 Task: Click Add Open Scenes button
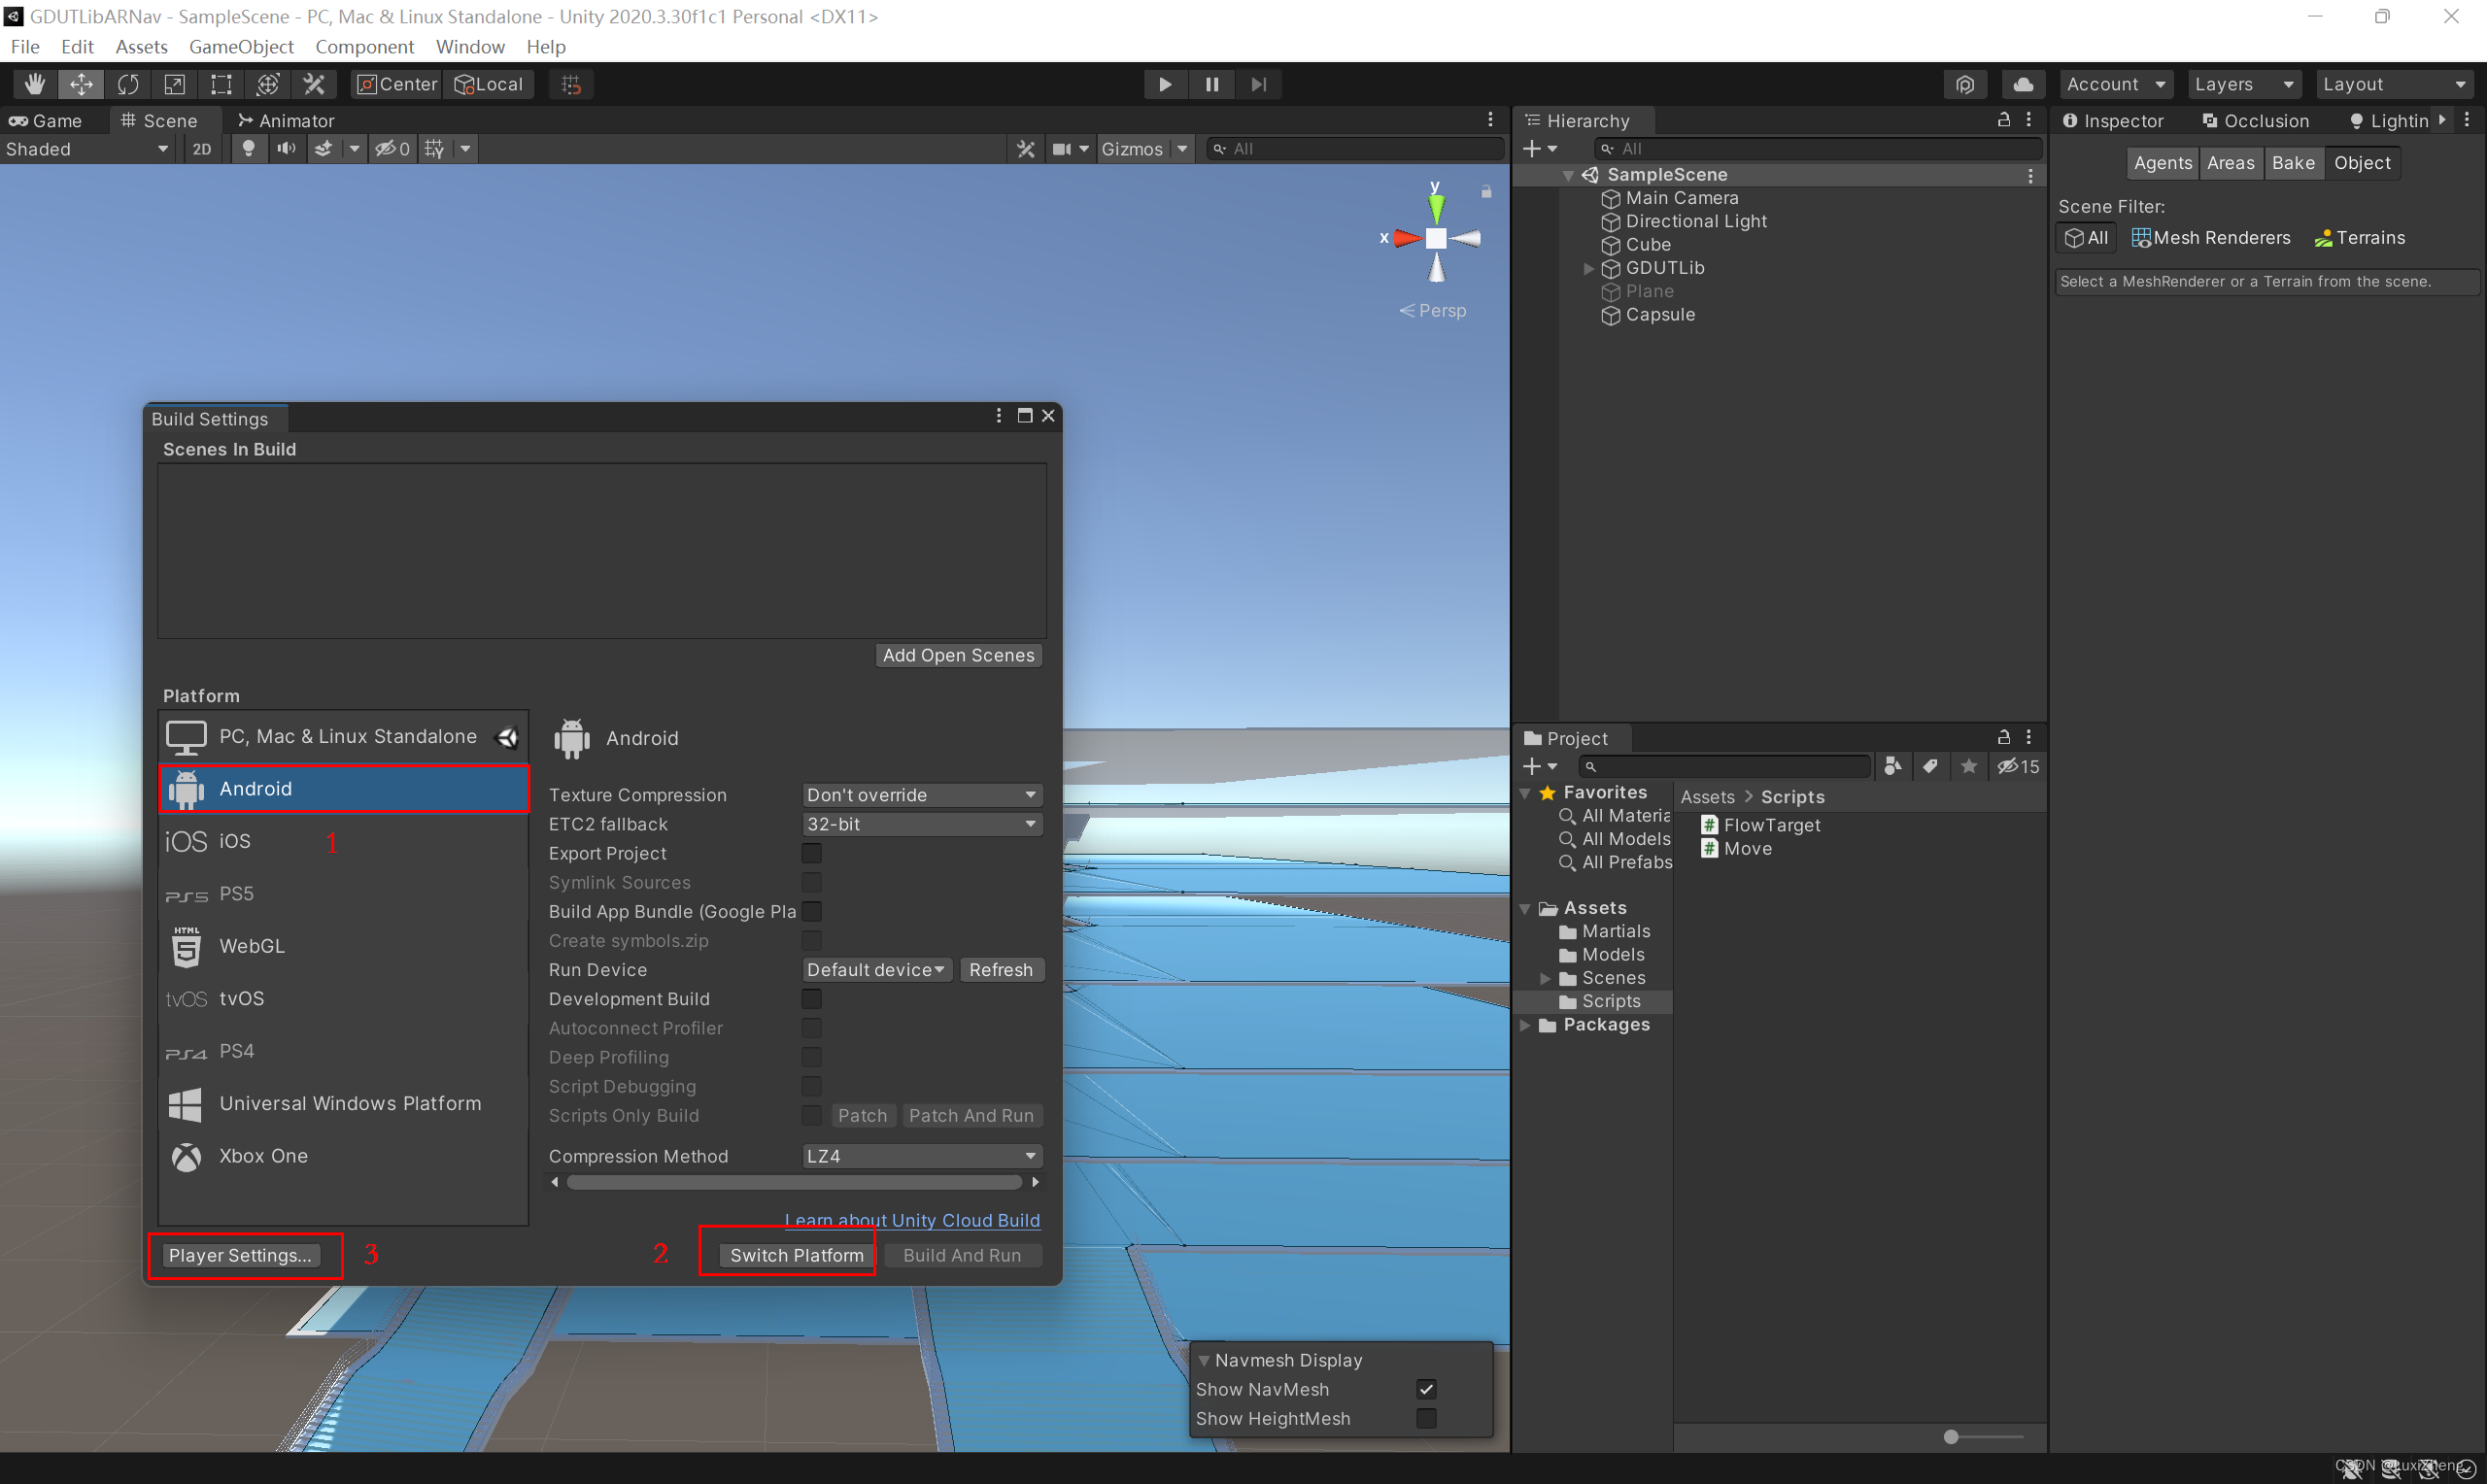click(958, 655)
